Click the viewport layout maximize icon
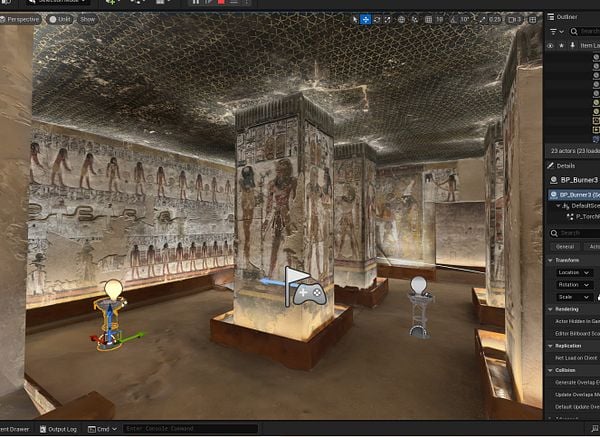 coord(532,19)
